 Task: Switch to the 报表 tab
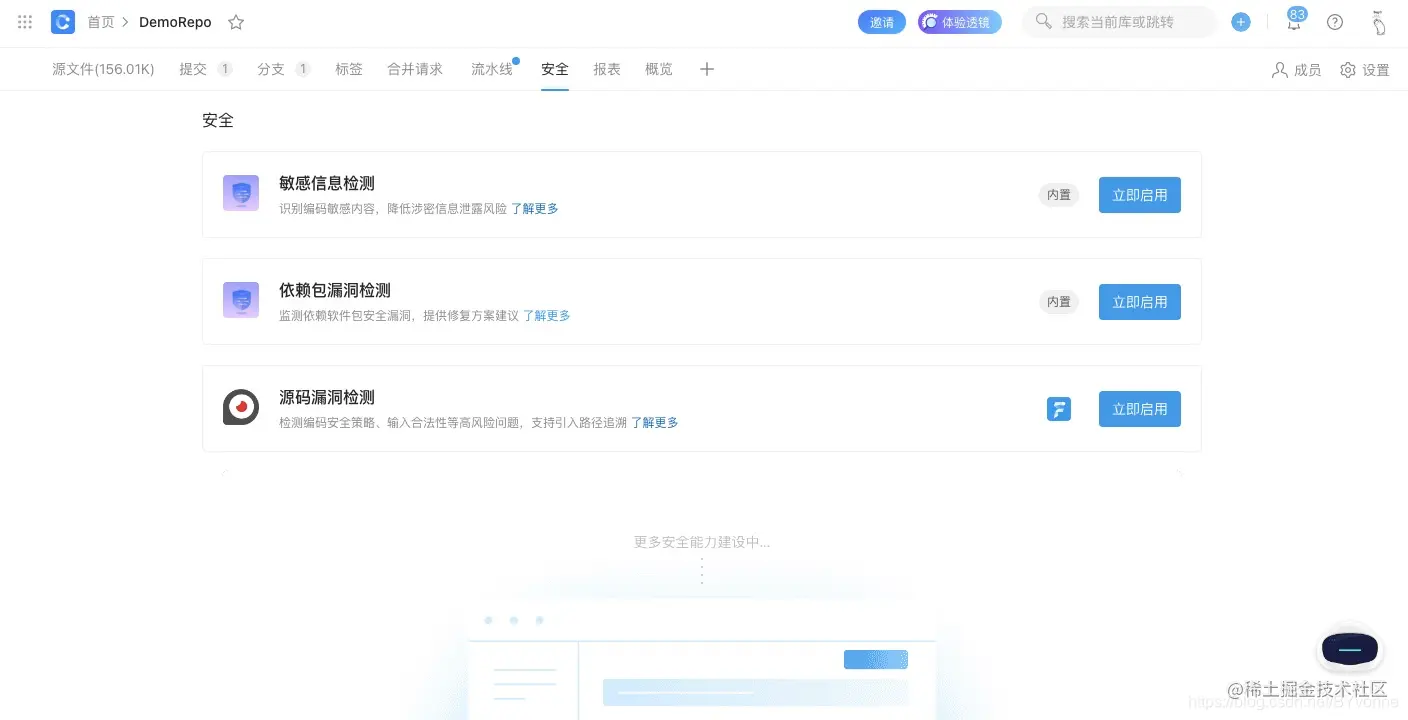tap(607, 69)
